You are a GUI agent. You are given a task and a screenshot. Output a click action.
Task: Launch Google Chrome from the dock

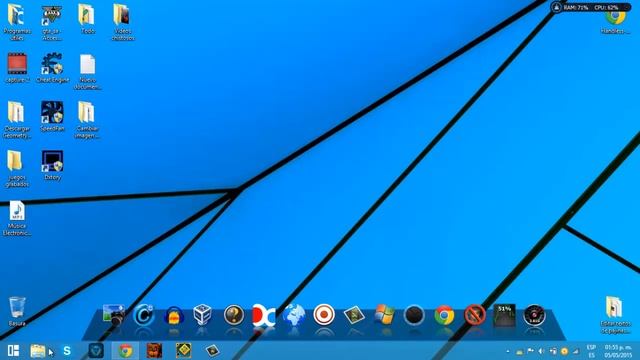[x=444, y=315]
